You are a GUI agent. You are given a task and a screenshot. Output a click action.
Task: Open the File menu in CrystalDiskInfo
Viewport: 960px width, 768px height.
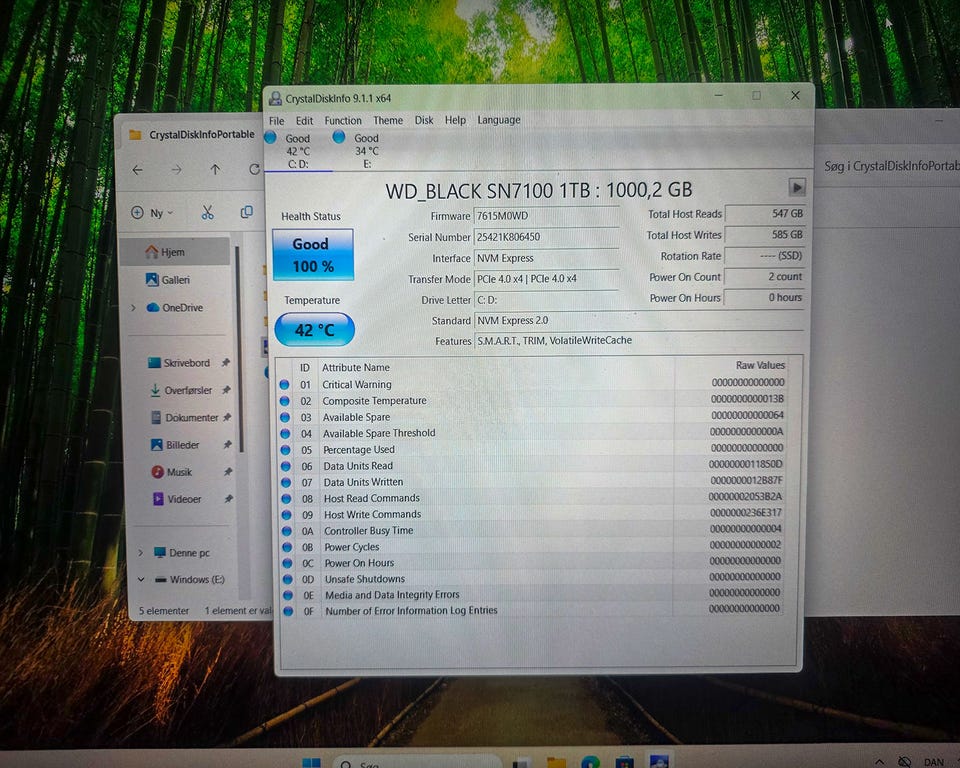277,121
